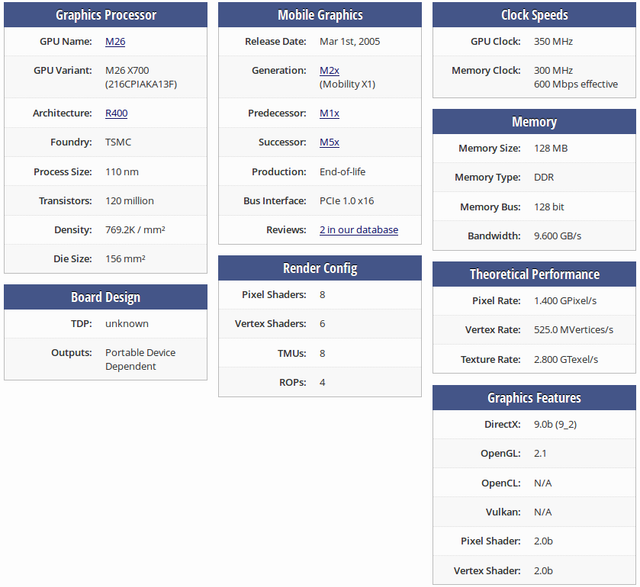Click the Vulkan value 'N/A'
This screenshot has height=587, width=640.
pyautogui.click(x=542, y=512)
